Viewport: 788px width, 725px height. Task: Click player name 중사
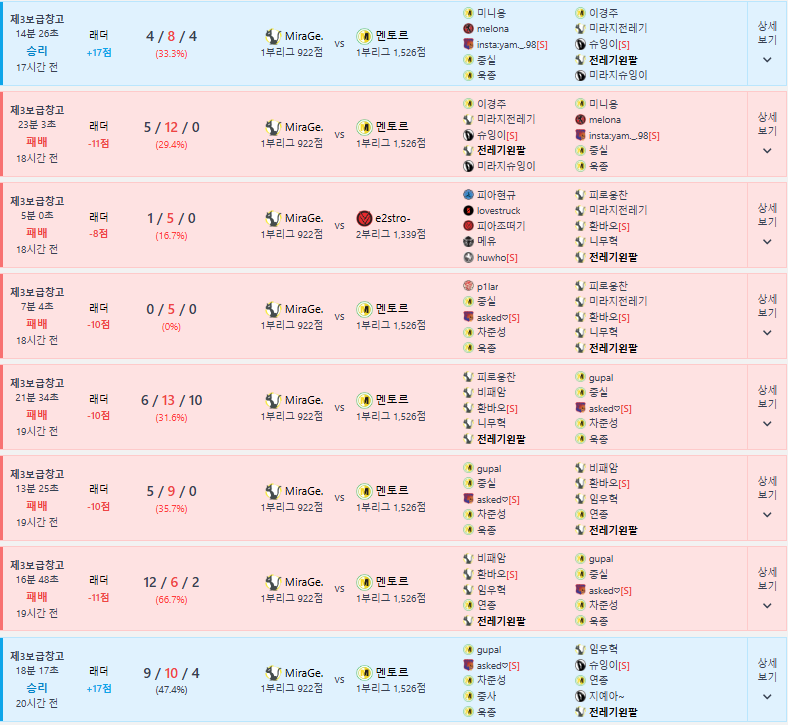(x=487, y=696)
